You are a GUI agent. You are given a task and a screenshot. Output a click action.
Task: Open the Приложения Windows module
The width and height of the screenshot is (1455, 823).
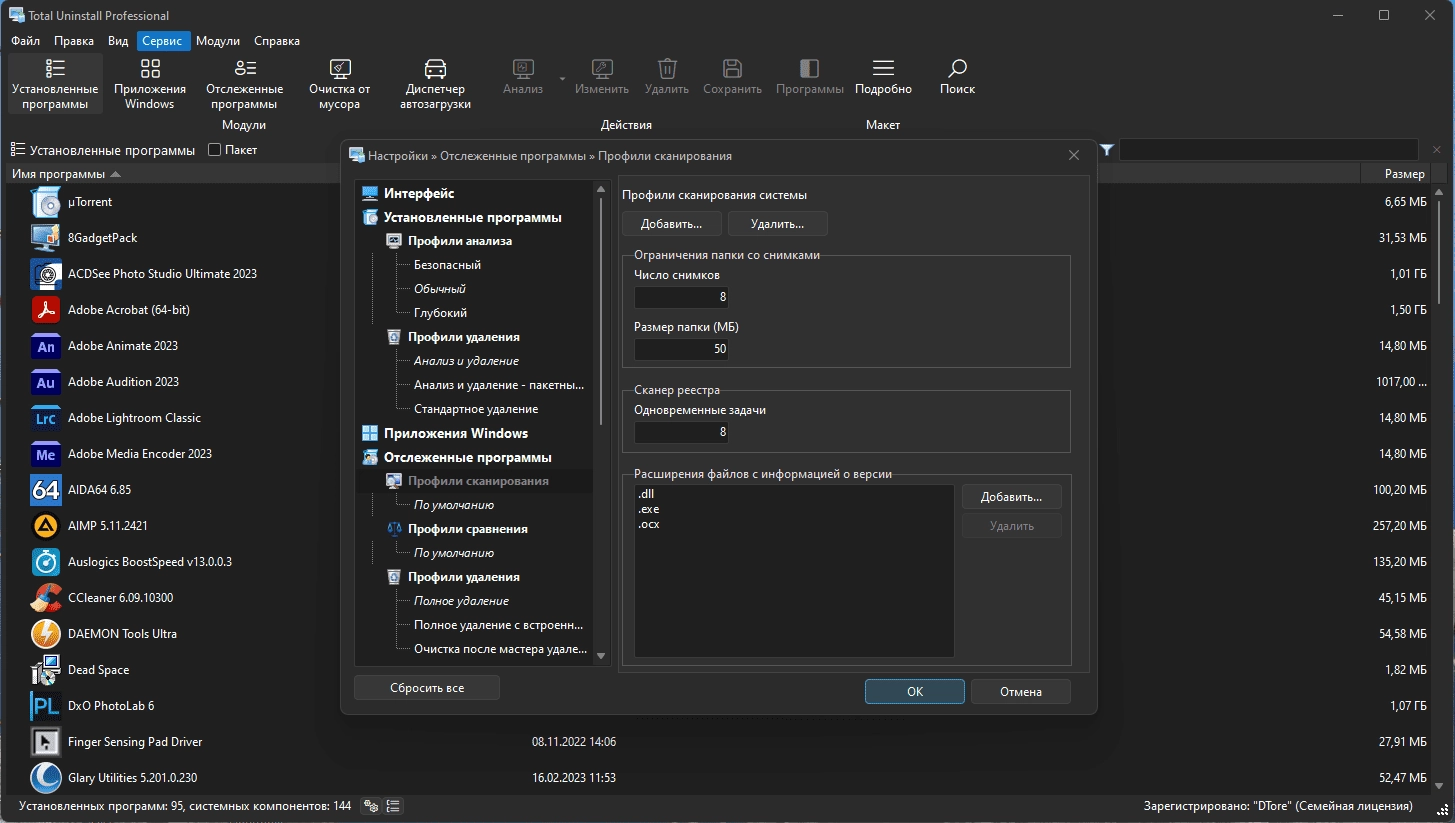point(149,82)
